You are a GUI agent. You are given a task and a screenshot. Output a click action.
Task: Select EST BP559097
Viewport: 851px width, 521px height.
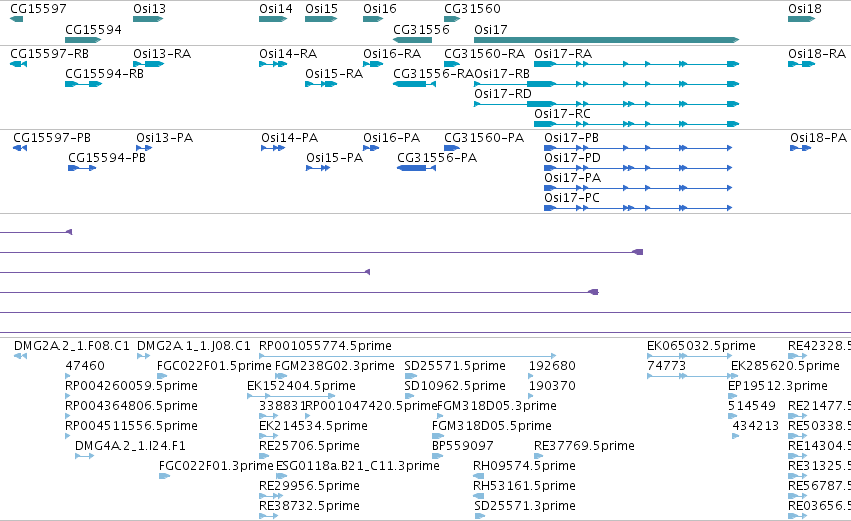(463, 446)
